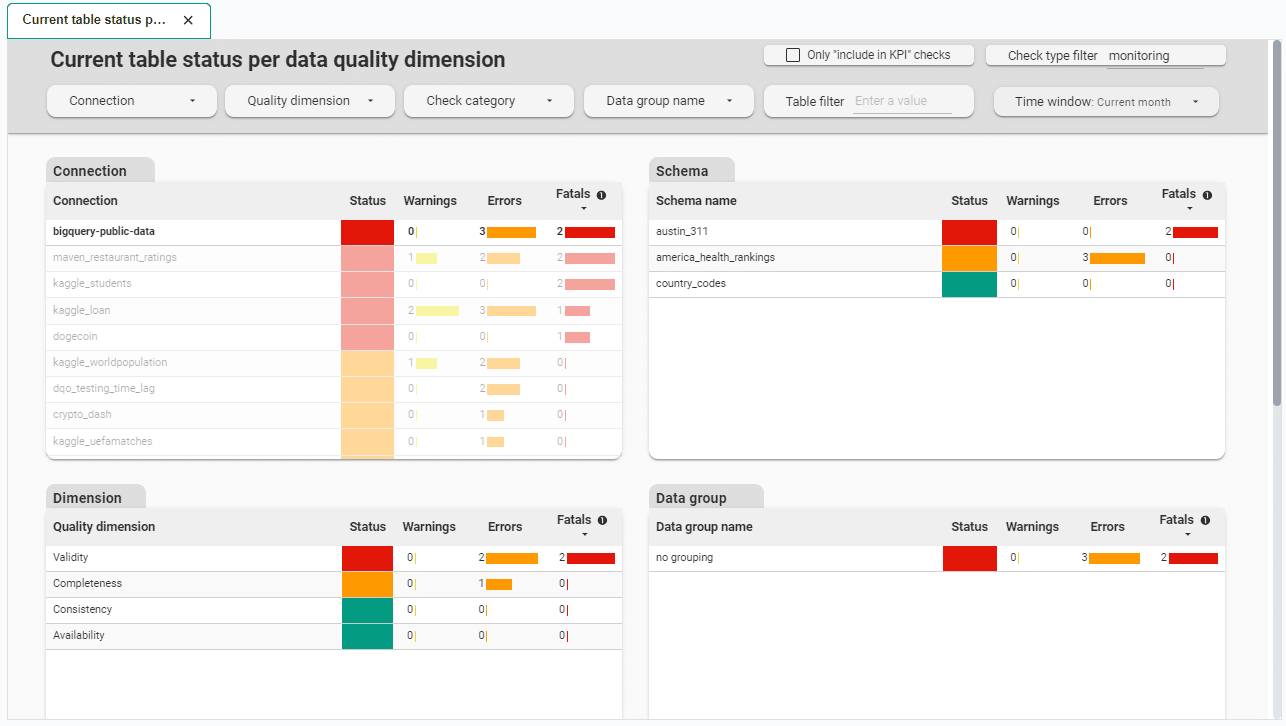
Task: Select the no grouping data group row
Action: 937,558
